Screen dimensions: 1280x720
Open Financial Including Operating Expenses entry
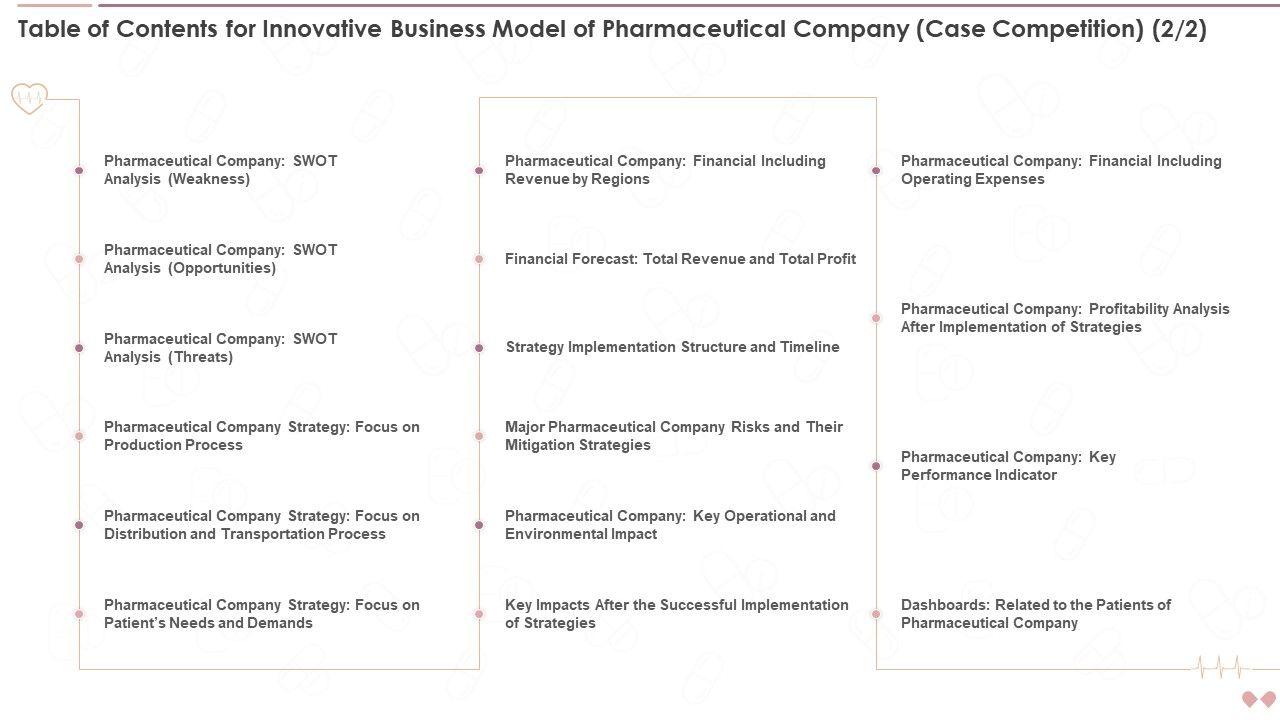click(x=1060, y=170)
